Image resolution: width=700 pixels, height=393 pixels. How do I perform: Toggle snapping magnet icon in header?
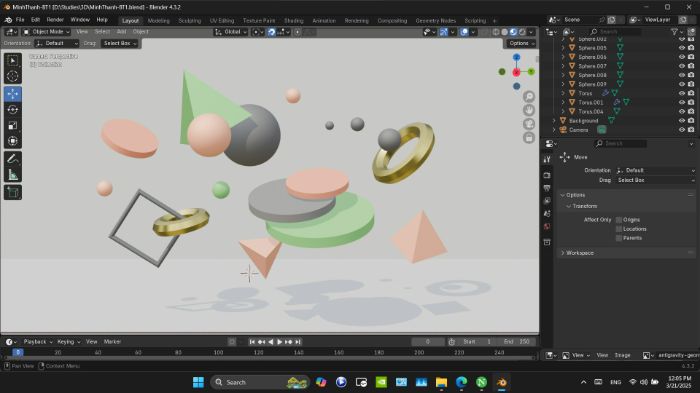coord(271,32)
